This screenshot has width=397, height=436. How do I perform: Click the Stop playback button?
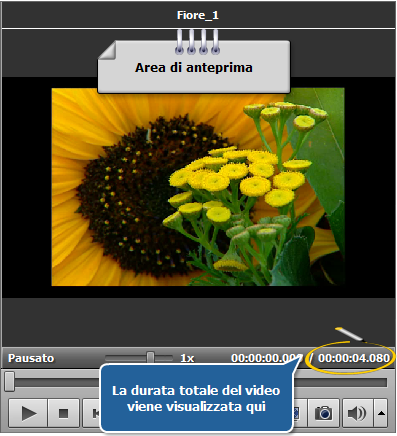click(x=63, y=413)
